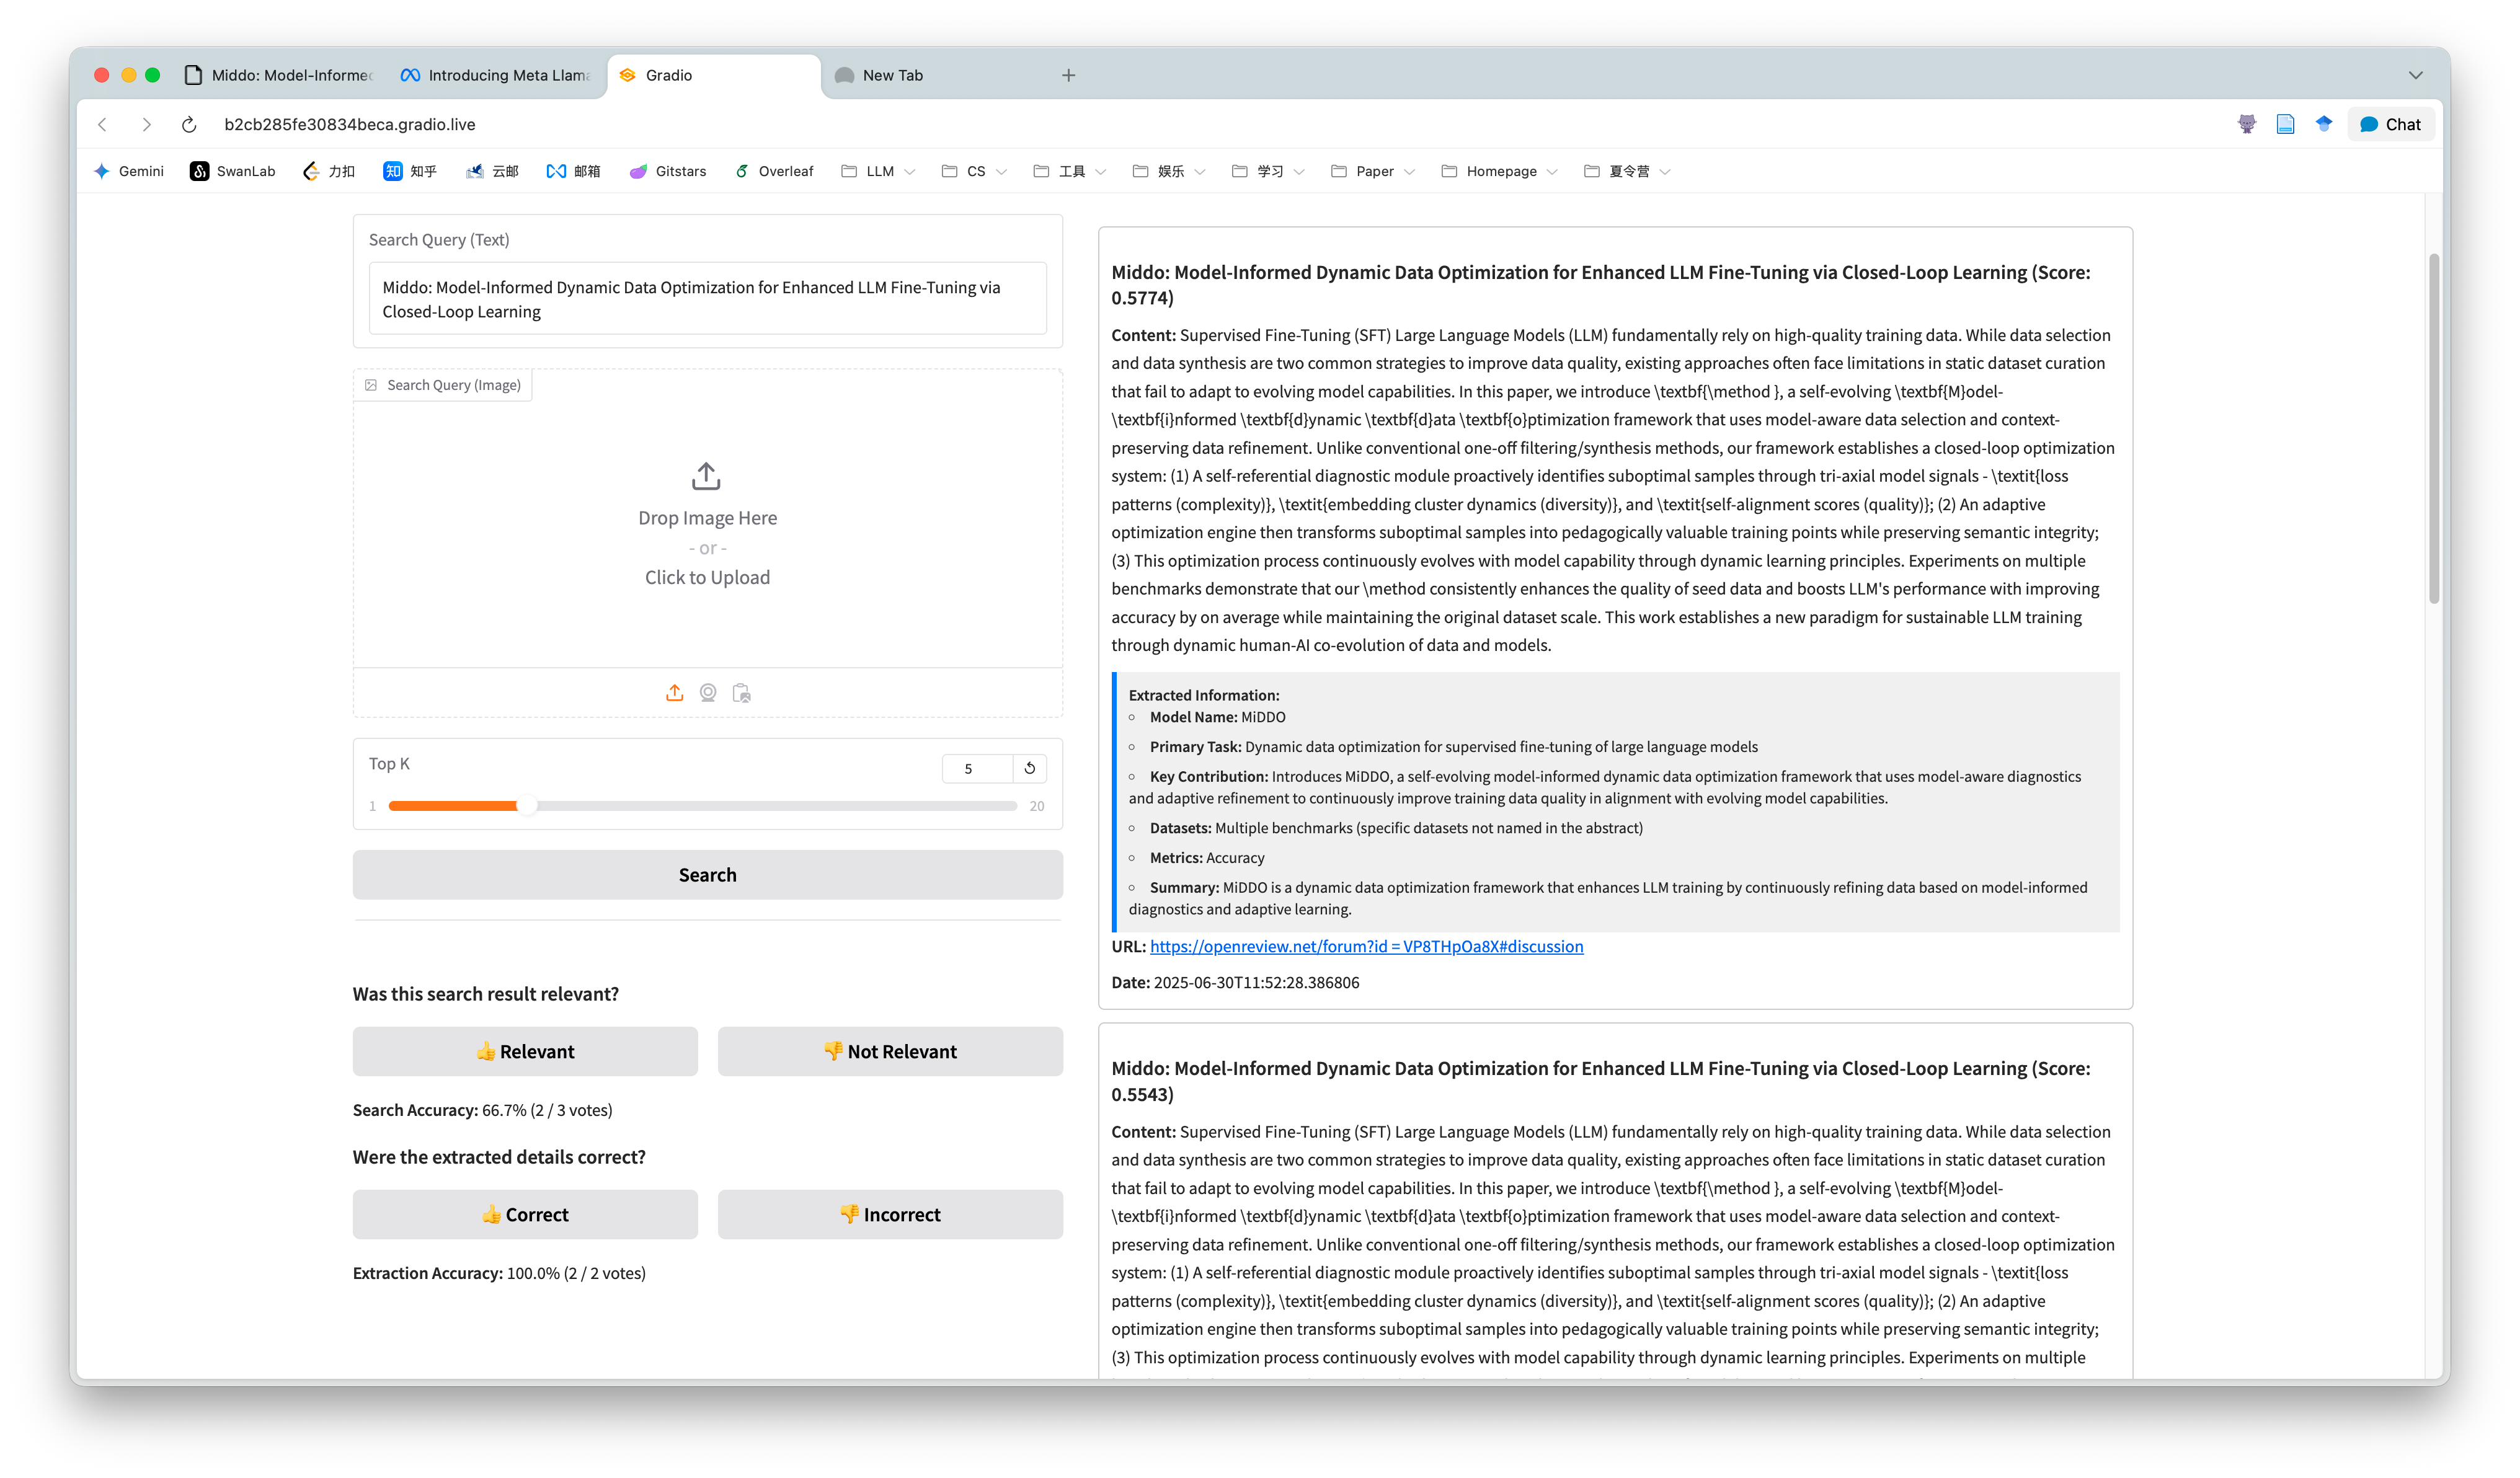The width and height of the screenshot is (2520, 1478).
Task: Select the Gradio tab
Action: point(714,75)
